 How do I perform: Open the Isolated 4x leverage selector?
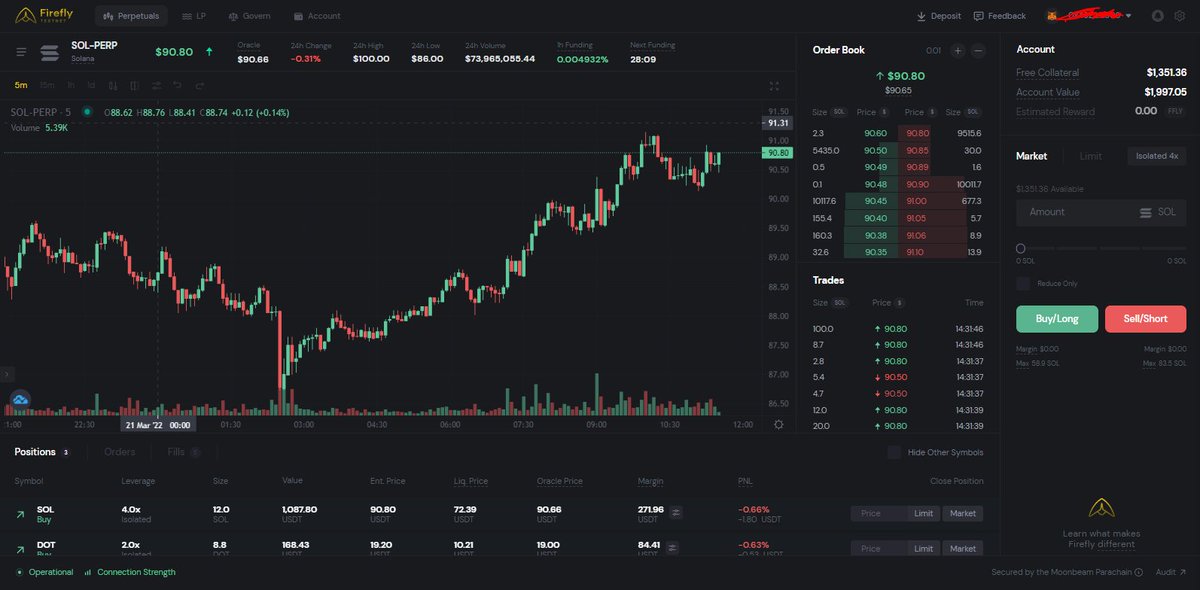(1157, 156)
